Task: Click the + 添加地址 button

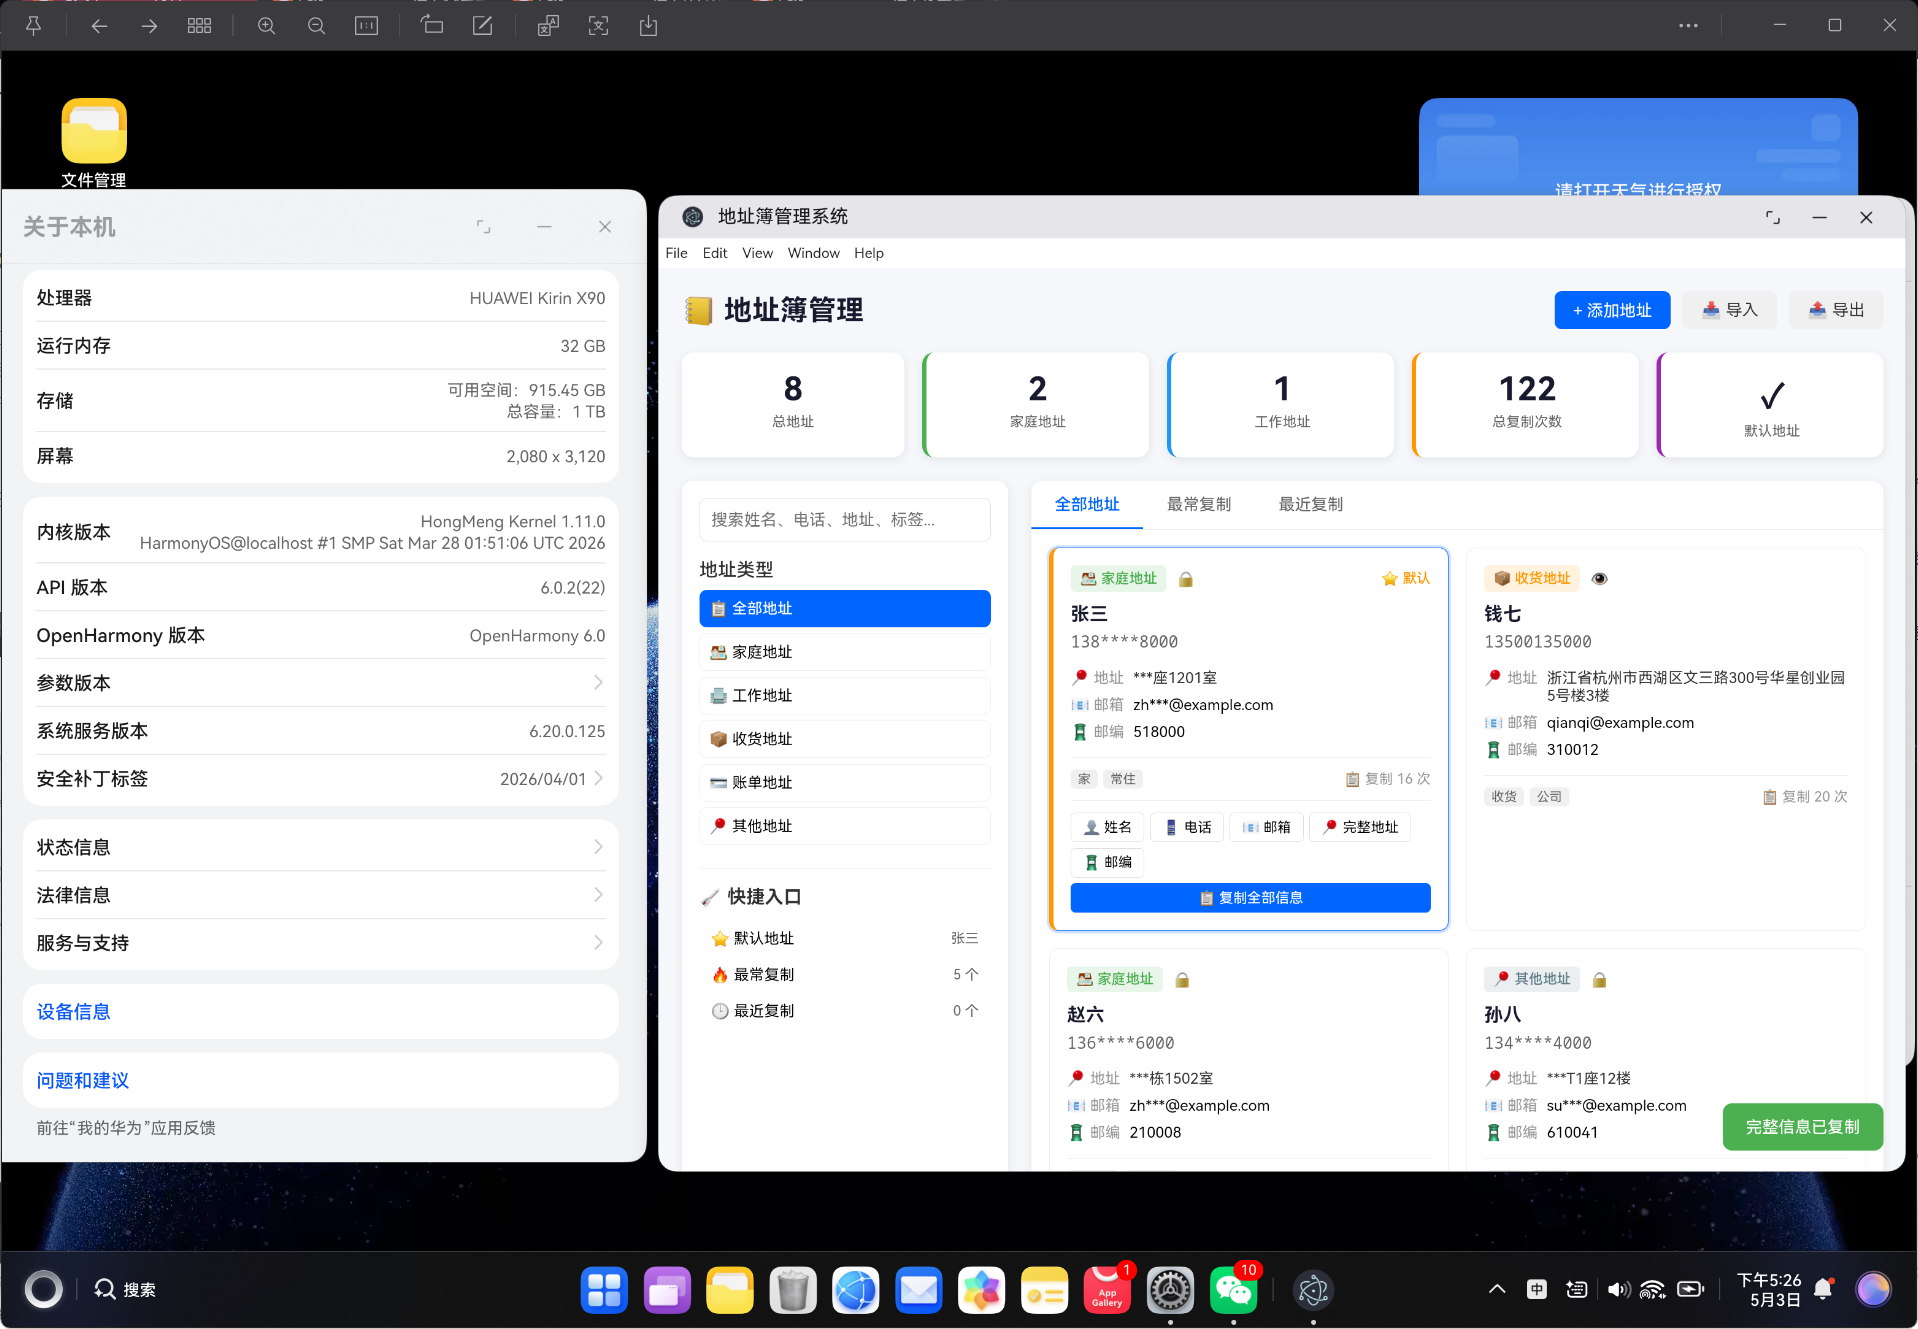Action: (x=1612, y=310)
